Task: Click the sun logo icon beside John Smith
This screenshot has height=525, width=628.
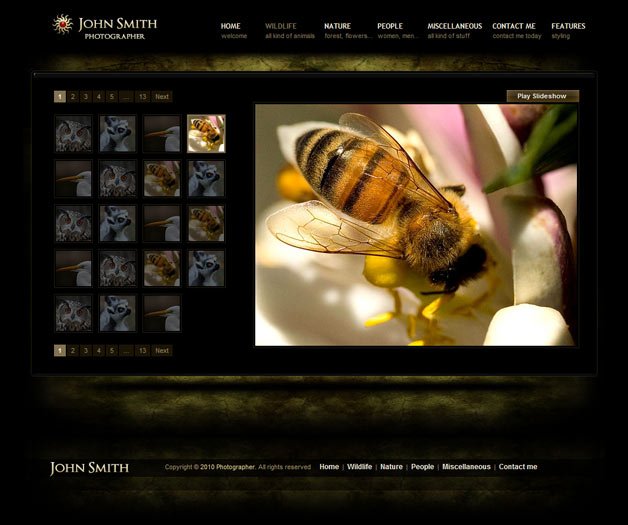Action: tap(62, 24)
